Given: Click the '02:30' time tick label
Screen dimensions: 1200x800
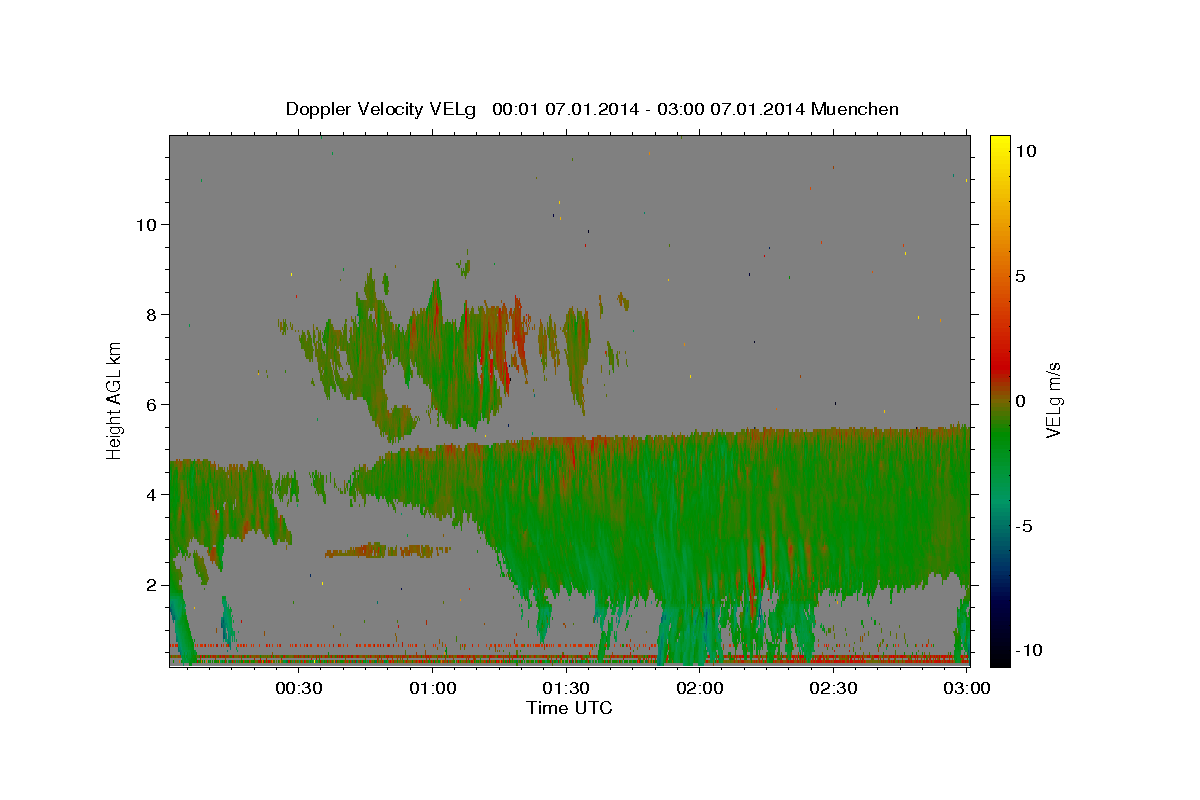Looking at the screenshot, I should (x=833, y=688).
